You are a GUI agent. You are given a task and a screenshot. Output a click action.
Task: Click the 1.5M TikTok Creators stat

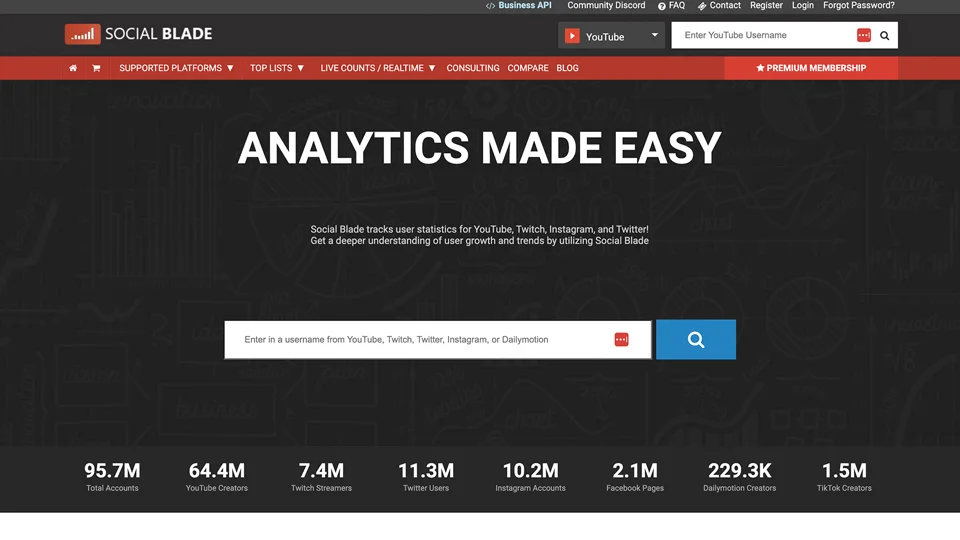click(844, 477)
